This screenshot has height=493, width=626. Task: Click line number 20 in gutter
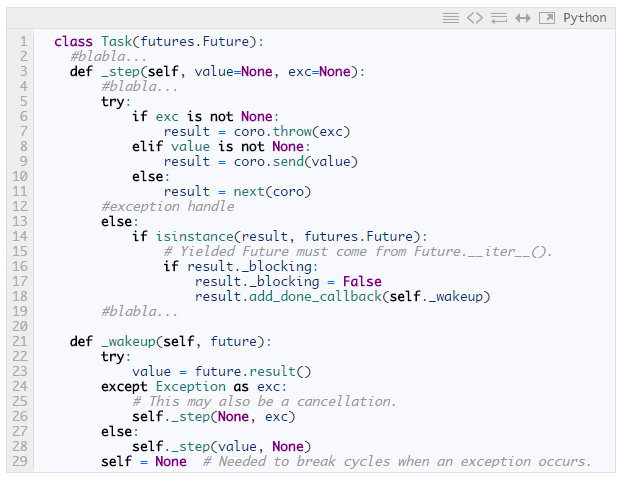click(x=20, y=327)
